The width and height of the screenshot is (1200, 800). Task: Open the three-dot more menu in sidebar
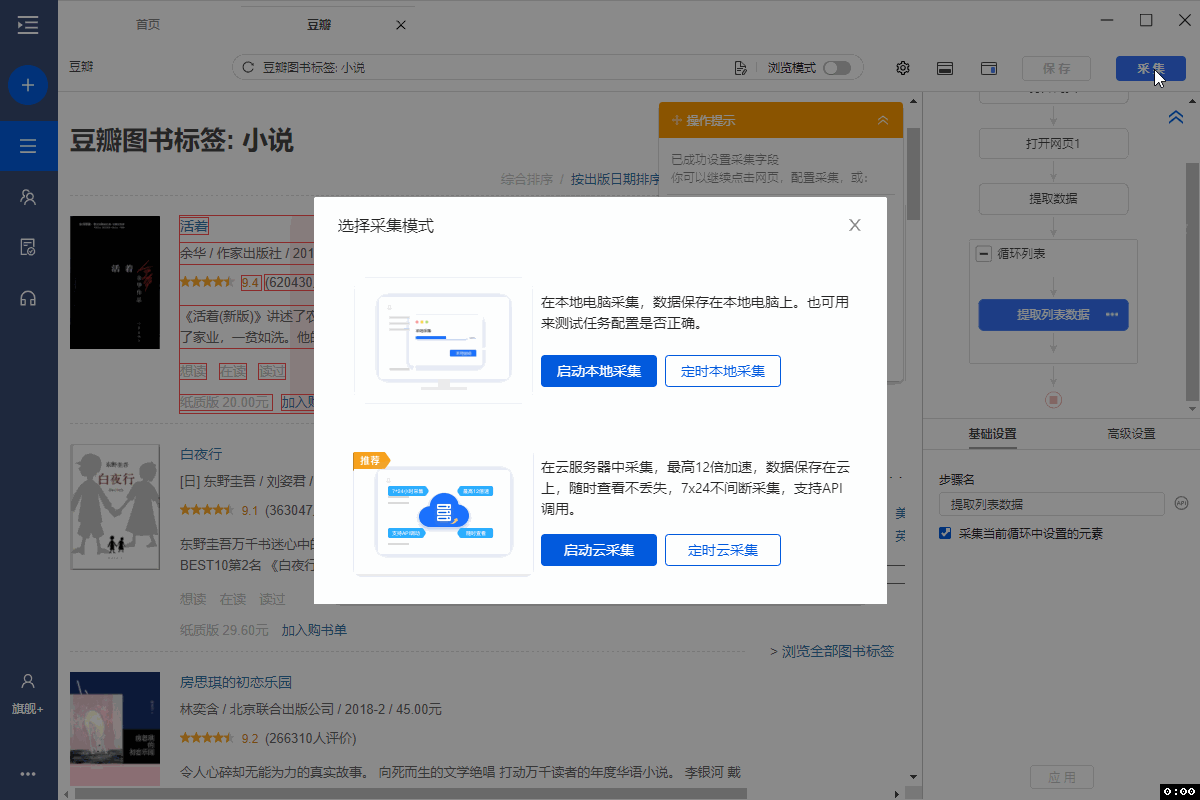28,773
